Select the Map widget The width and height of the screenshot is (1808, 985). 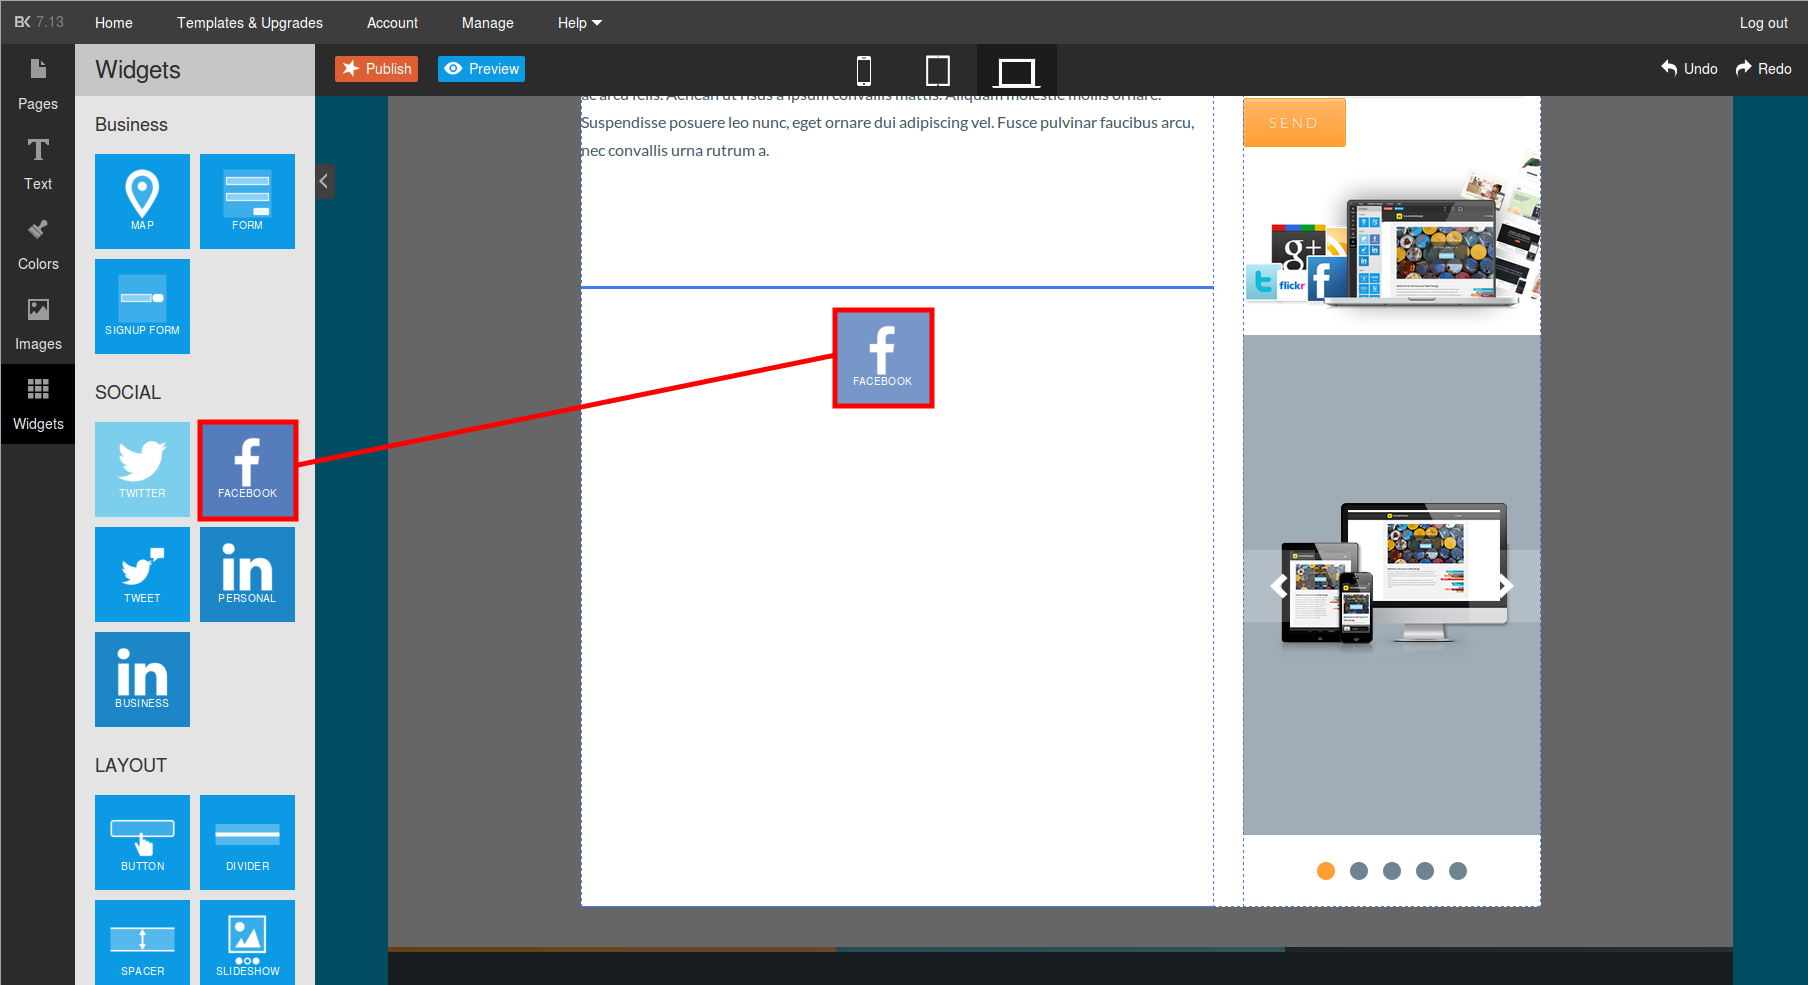point(142,201)
